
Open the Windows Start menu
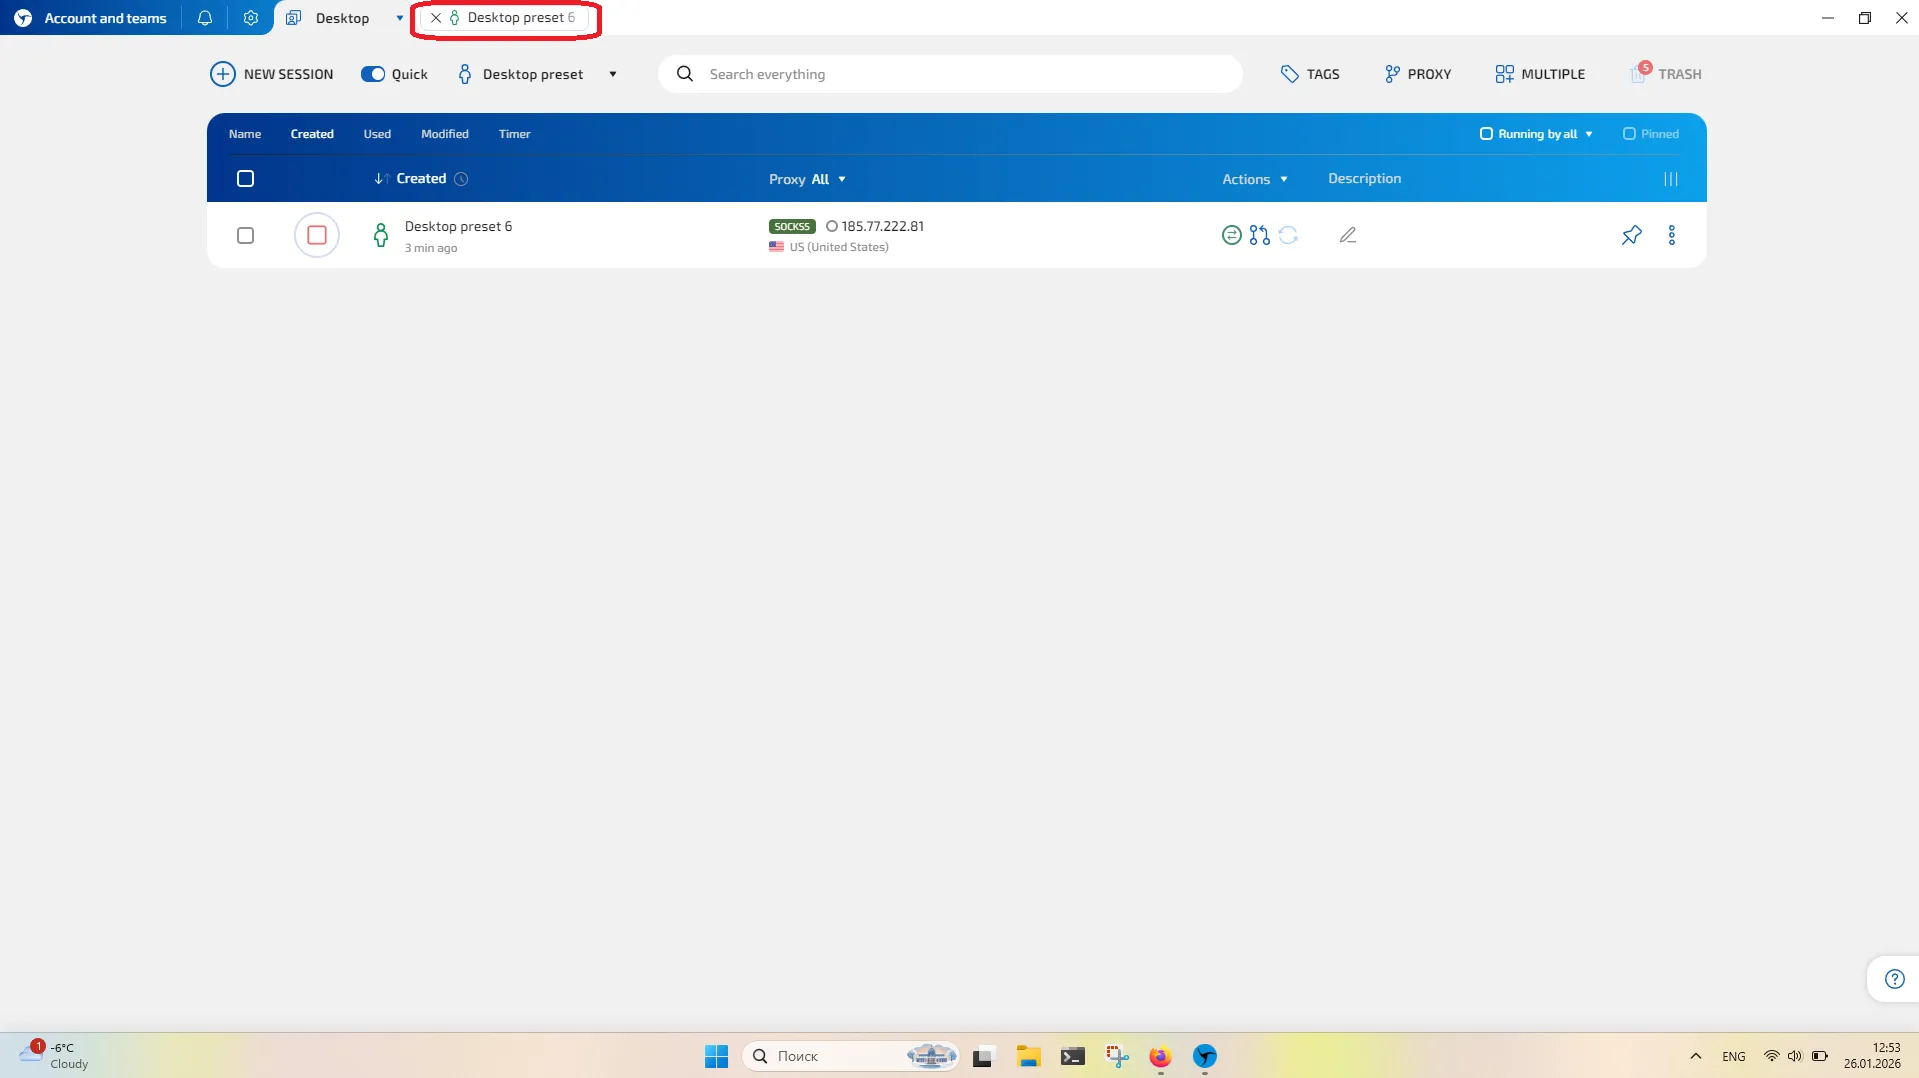click(716, 1056)
